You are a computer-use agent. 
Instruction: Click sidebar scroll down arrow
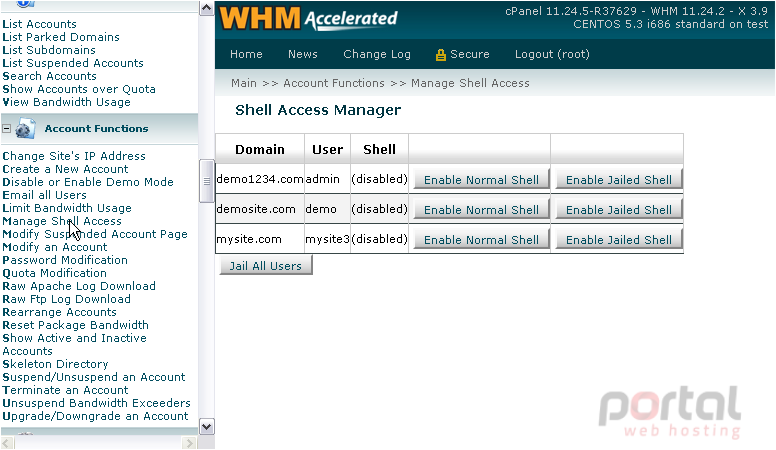206,426
